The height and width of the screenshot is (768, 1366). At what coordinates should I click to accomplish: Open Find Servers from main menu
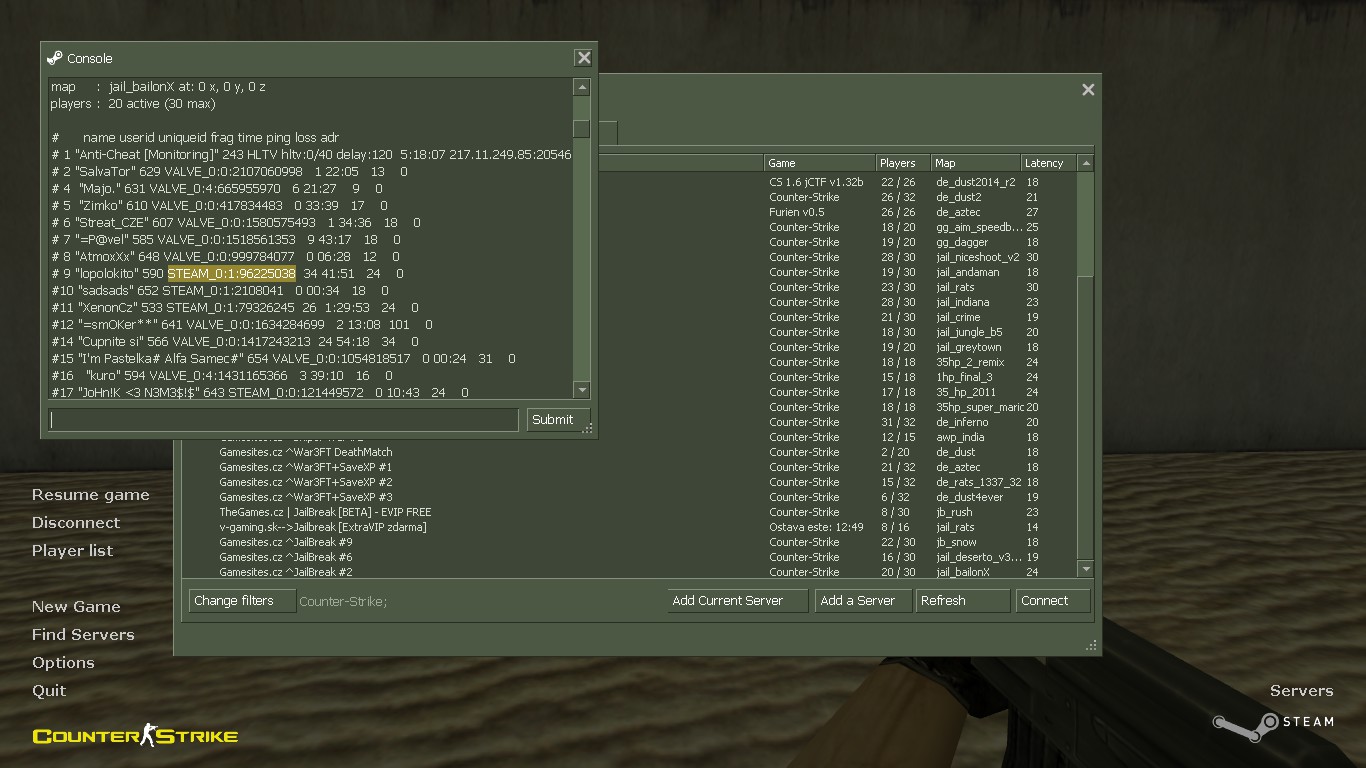[x=83, y=635]
